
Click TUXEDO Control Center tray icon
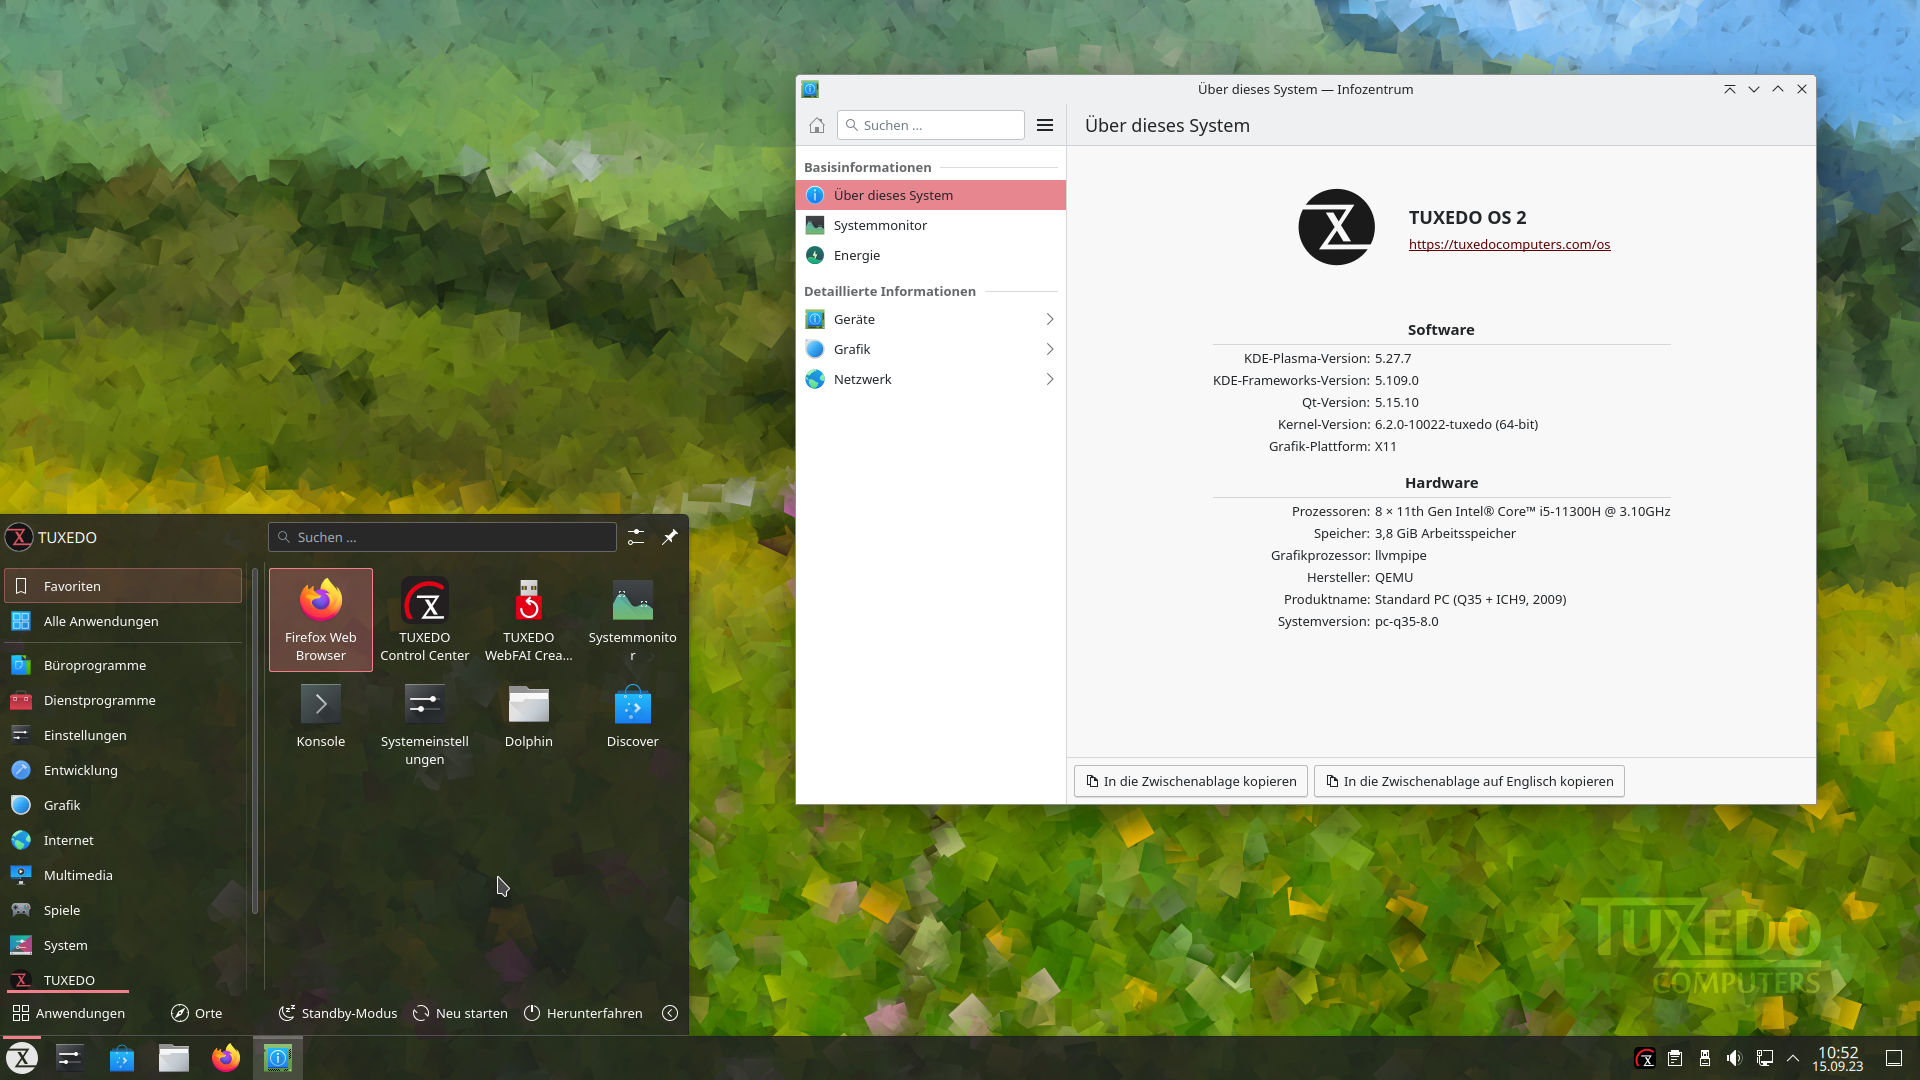(x=1645, y=1058)
